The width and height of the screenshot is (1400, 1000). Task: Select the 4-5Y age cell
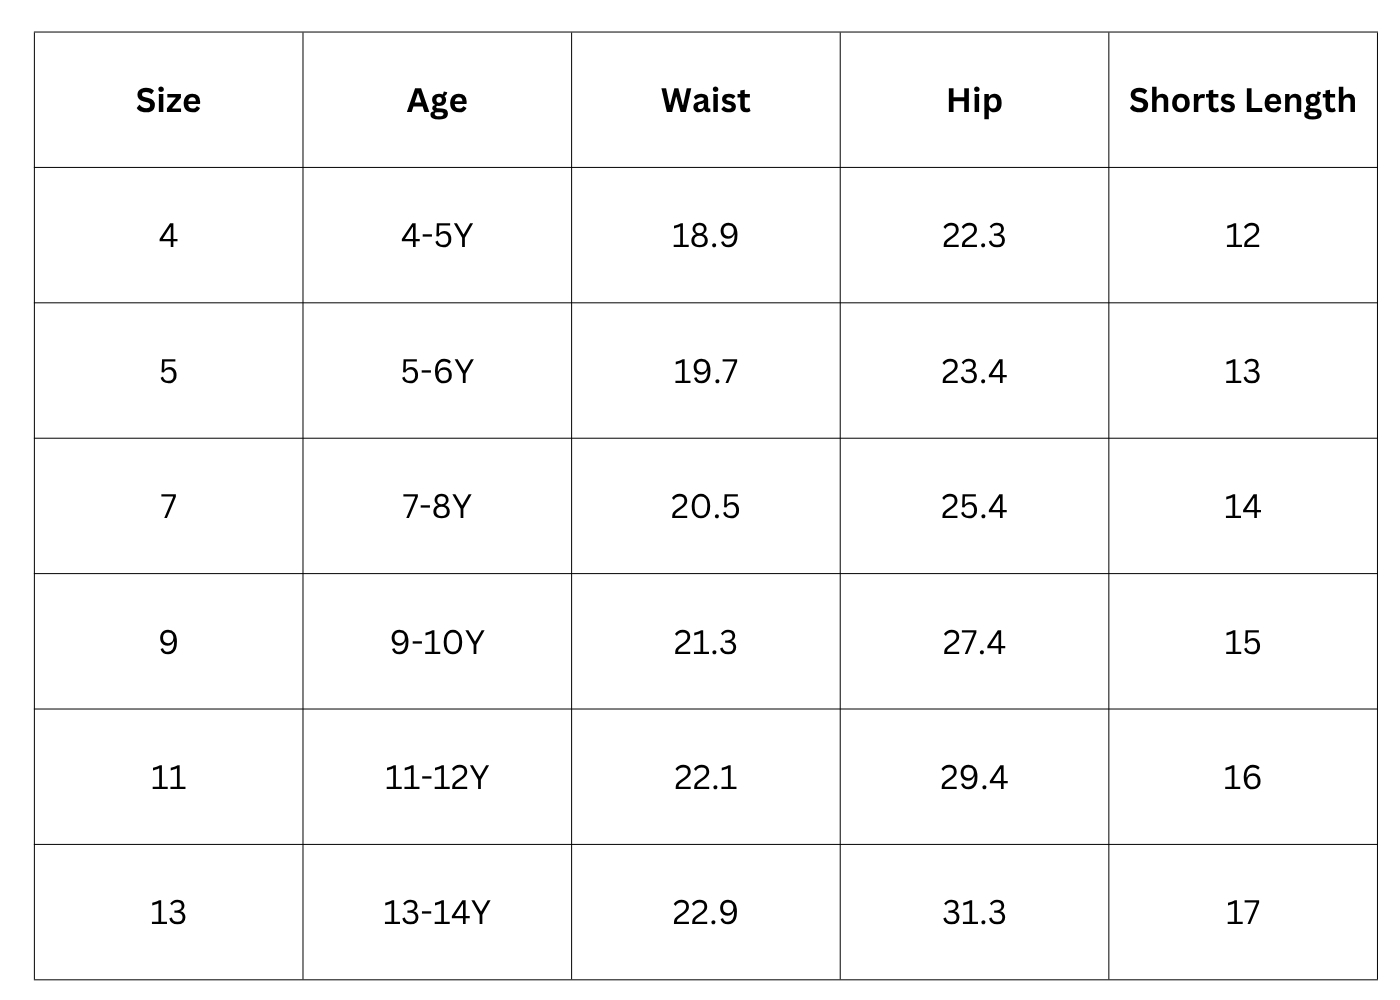coord(437,235)
